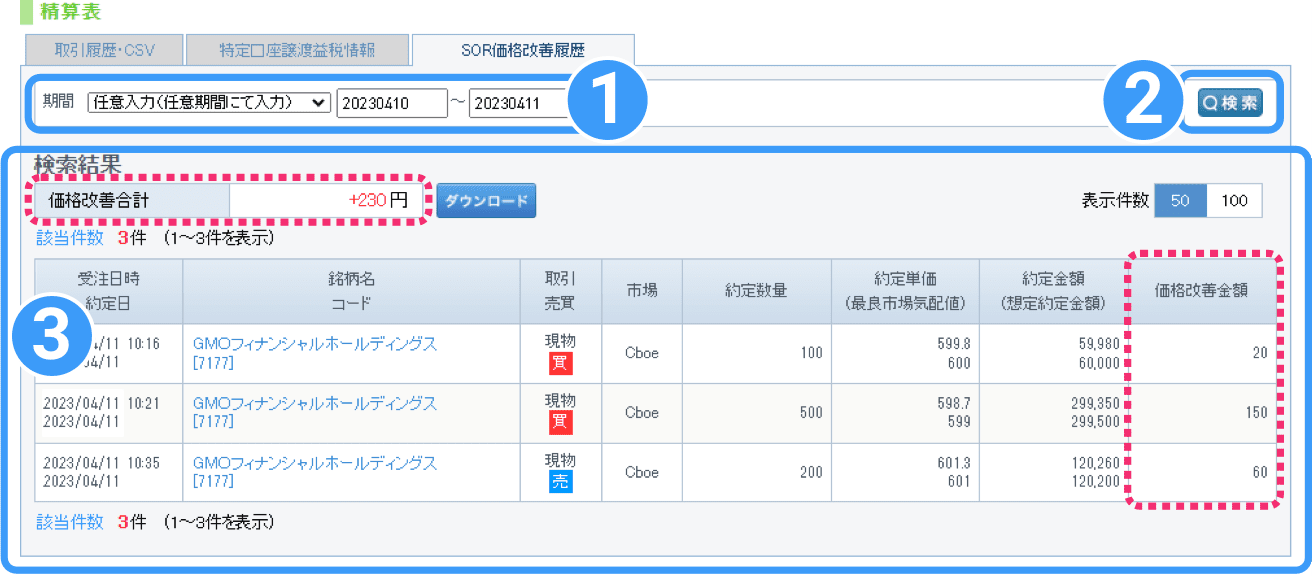Screen dimensions: 1312x576
Task: Open GMO link in the 10:21 row
Action: [314, 403]
